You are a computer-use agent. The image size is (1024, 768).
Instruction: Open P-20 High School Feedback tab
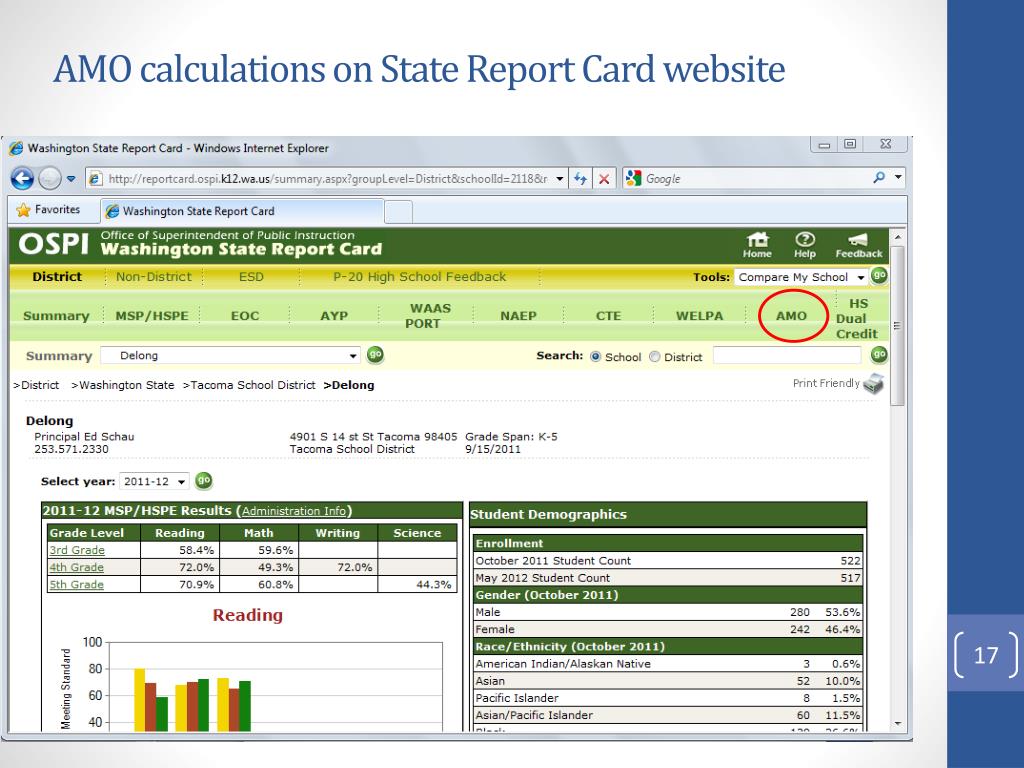tap(419, 277)
